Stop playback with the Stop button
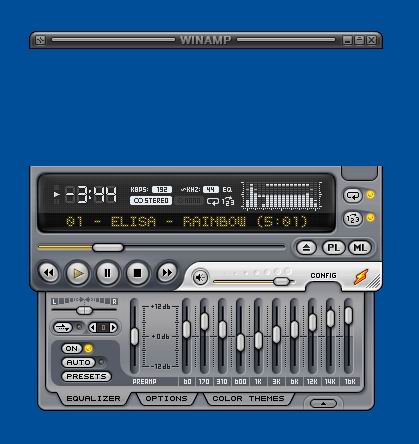 click(x=137, y=273)
